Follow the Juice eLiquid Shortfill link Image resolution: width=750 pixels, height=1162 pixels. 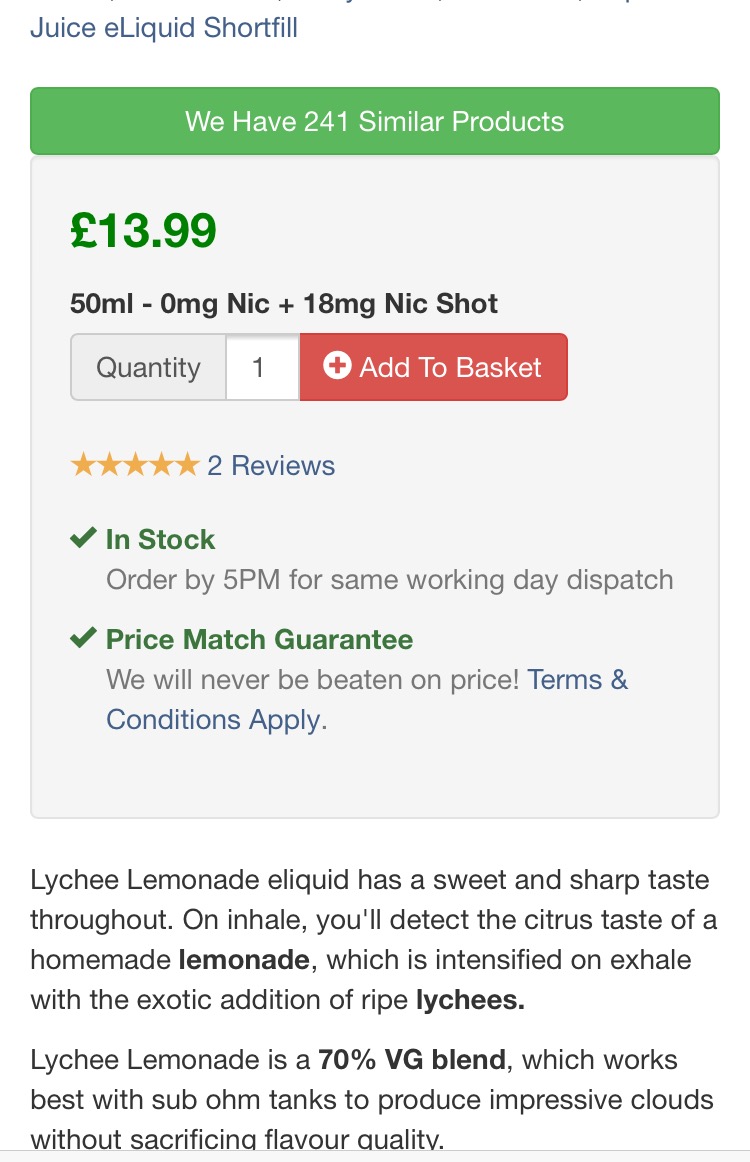[164, 27]
